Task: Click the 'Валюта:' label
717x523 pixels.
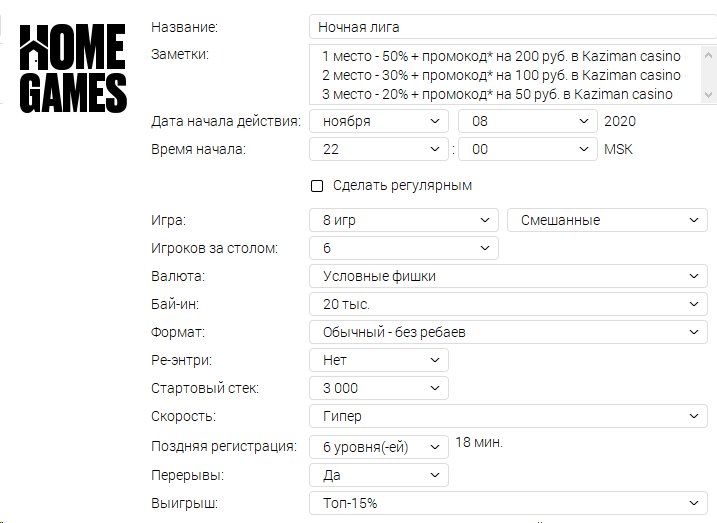Action: click(x=178, y=276)
